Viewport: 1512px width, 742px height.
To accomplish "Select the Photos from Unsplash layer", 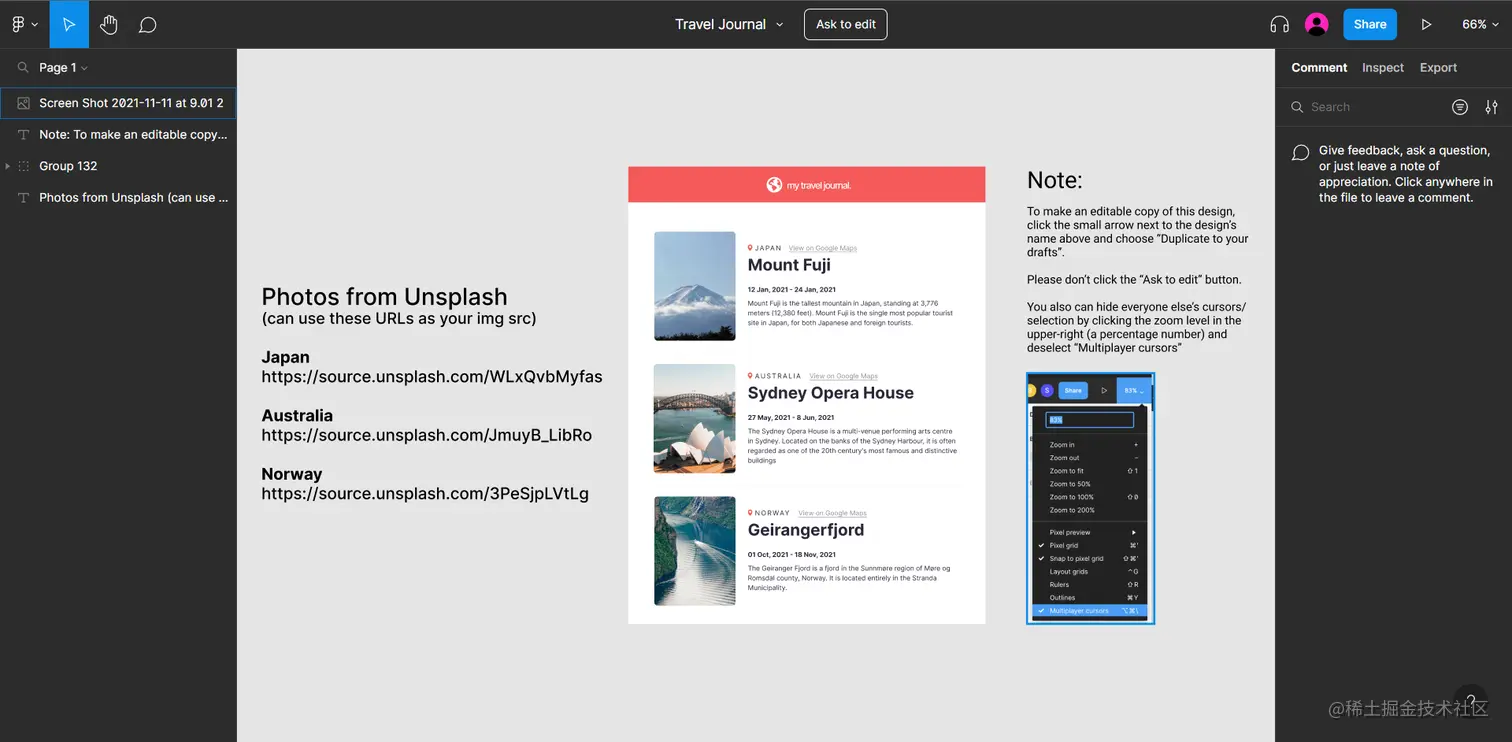I will 118,197.
